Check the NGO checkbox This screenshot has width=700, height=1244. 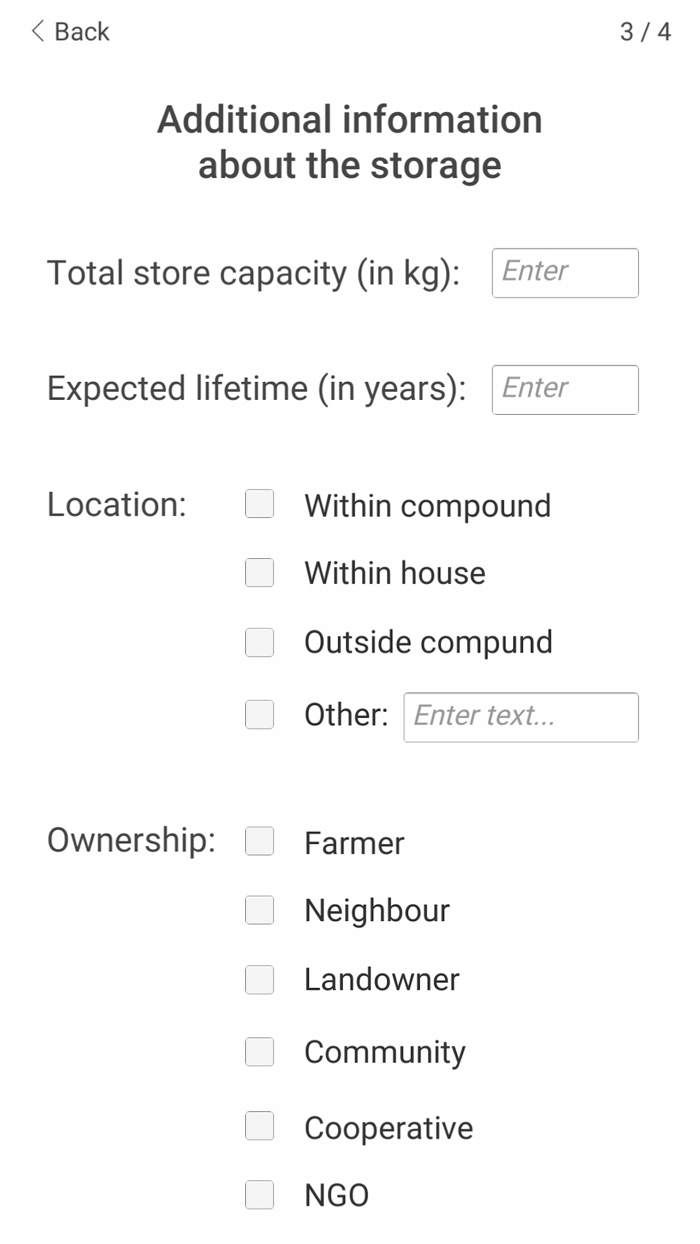(x=259, y=1194)
